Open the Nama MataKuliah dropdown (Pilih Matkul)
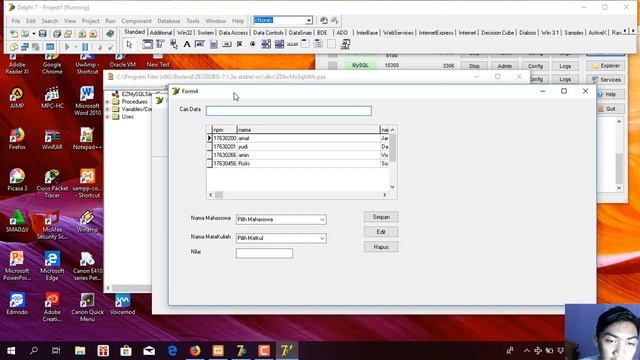 322,238
